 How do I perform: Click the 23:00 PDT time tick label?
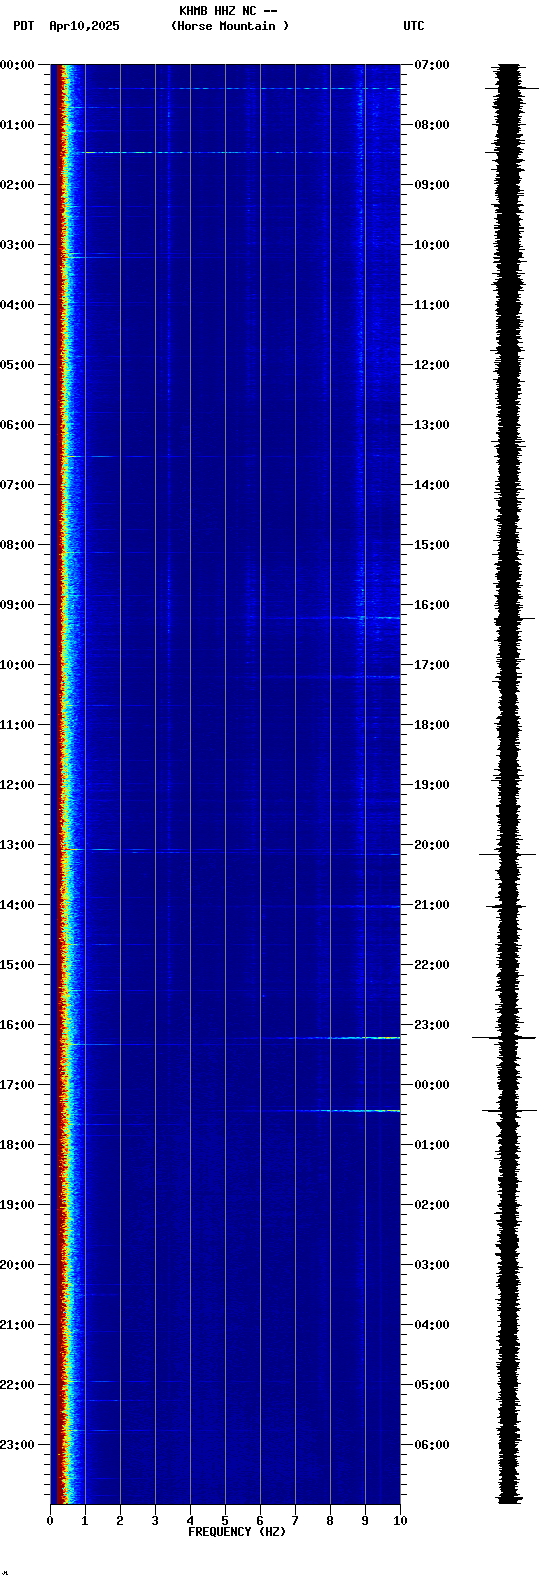[17, 1445]
